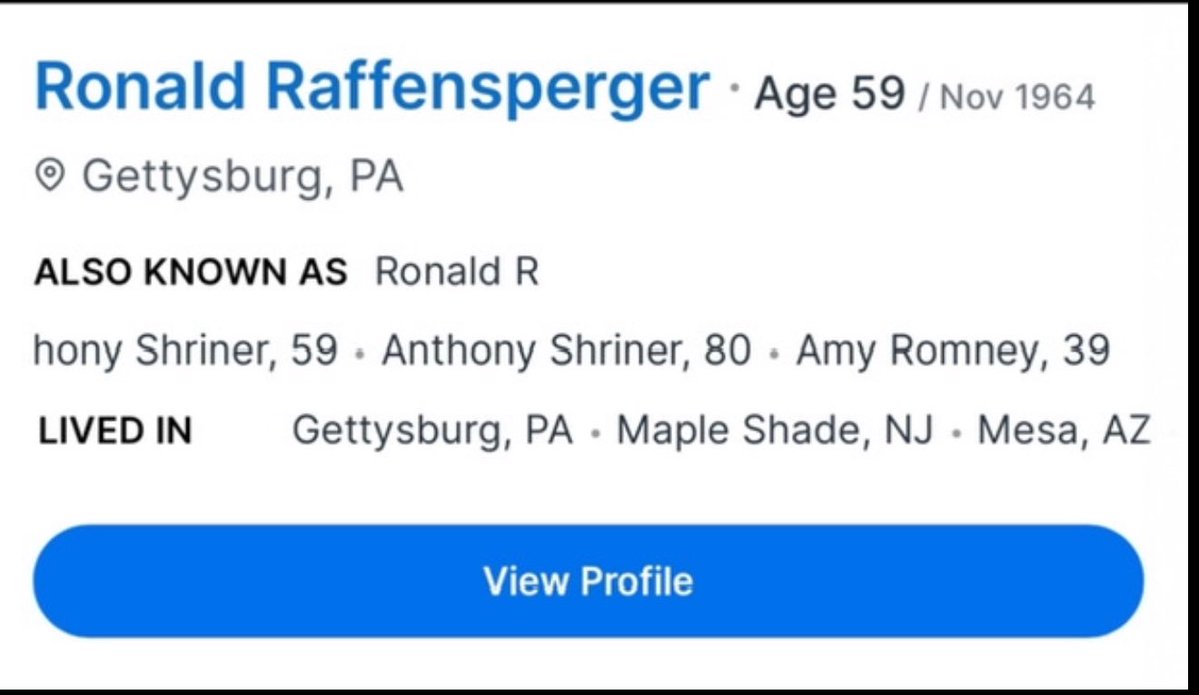The image size is (1199, 695).
Task: Click the LIVED IN label
Action: pos(115,431)
